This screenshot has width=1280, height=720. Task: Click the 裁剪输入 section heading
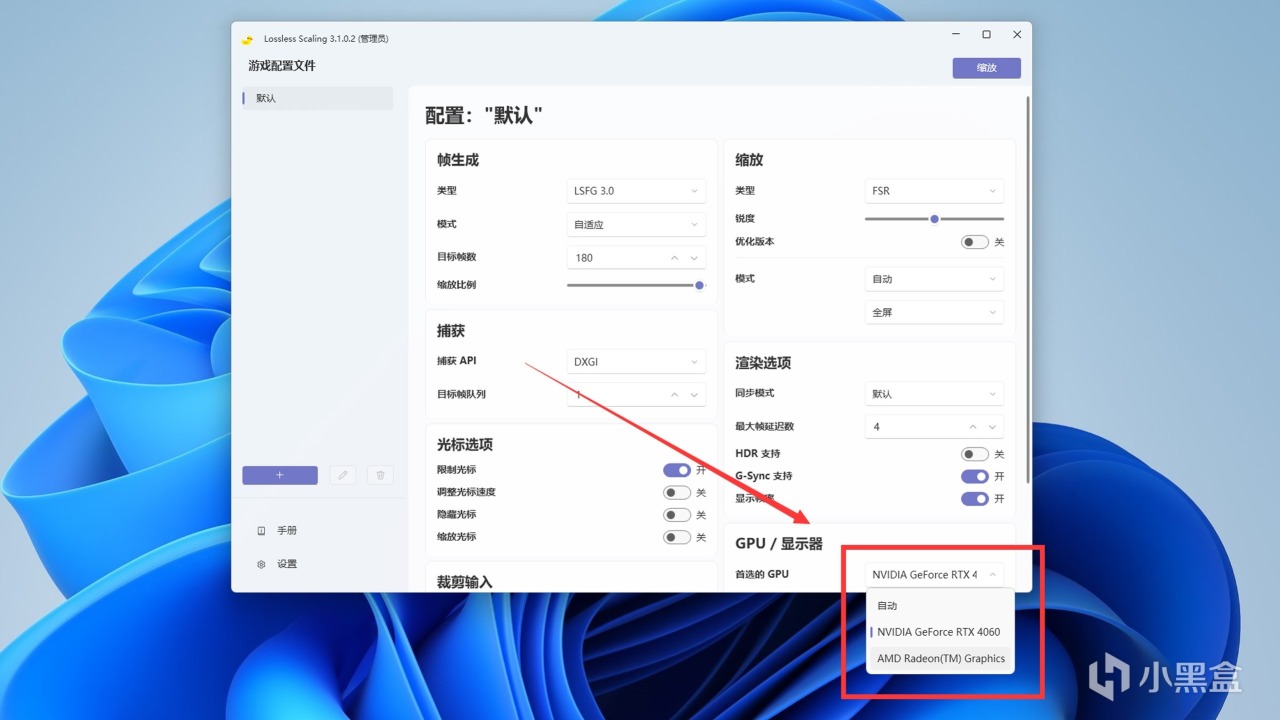pyautogui.click(x=465, y=582)
